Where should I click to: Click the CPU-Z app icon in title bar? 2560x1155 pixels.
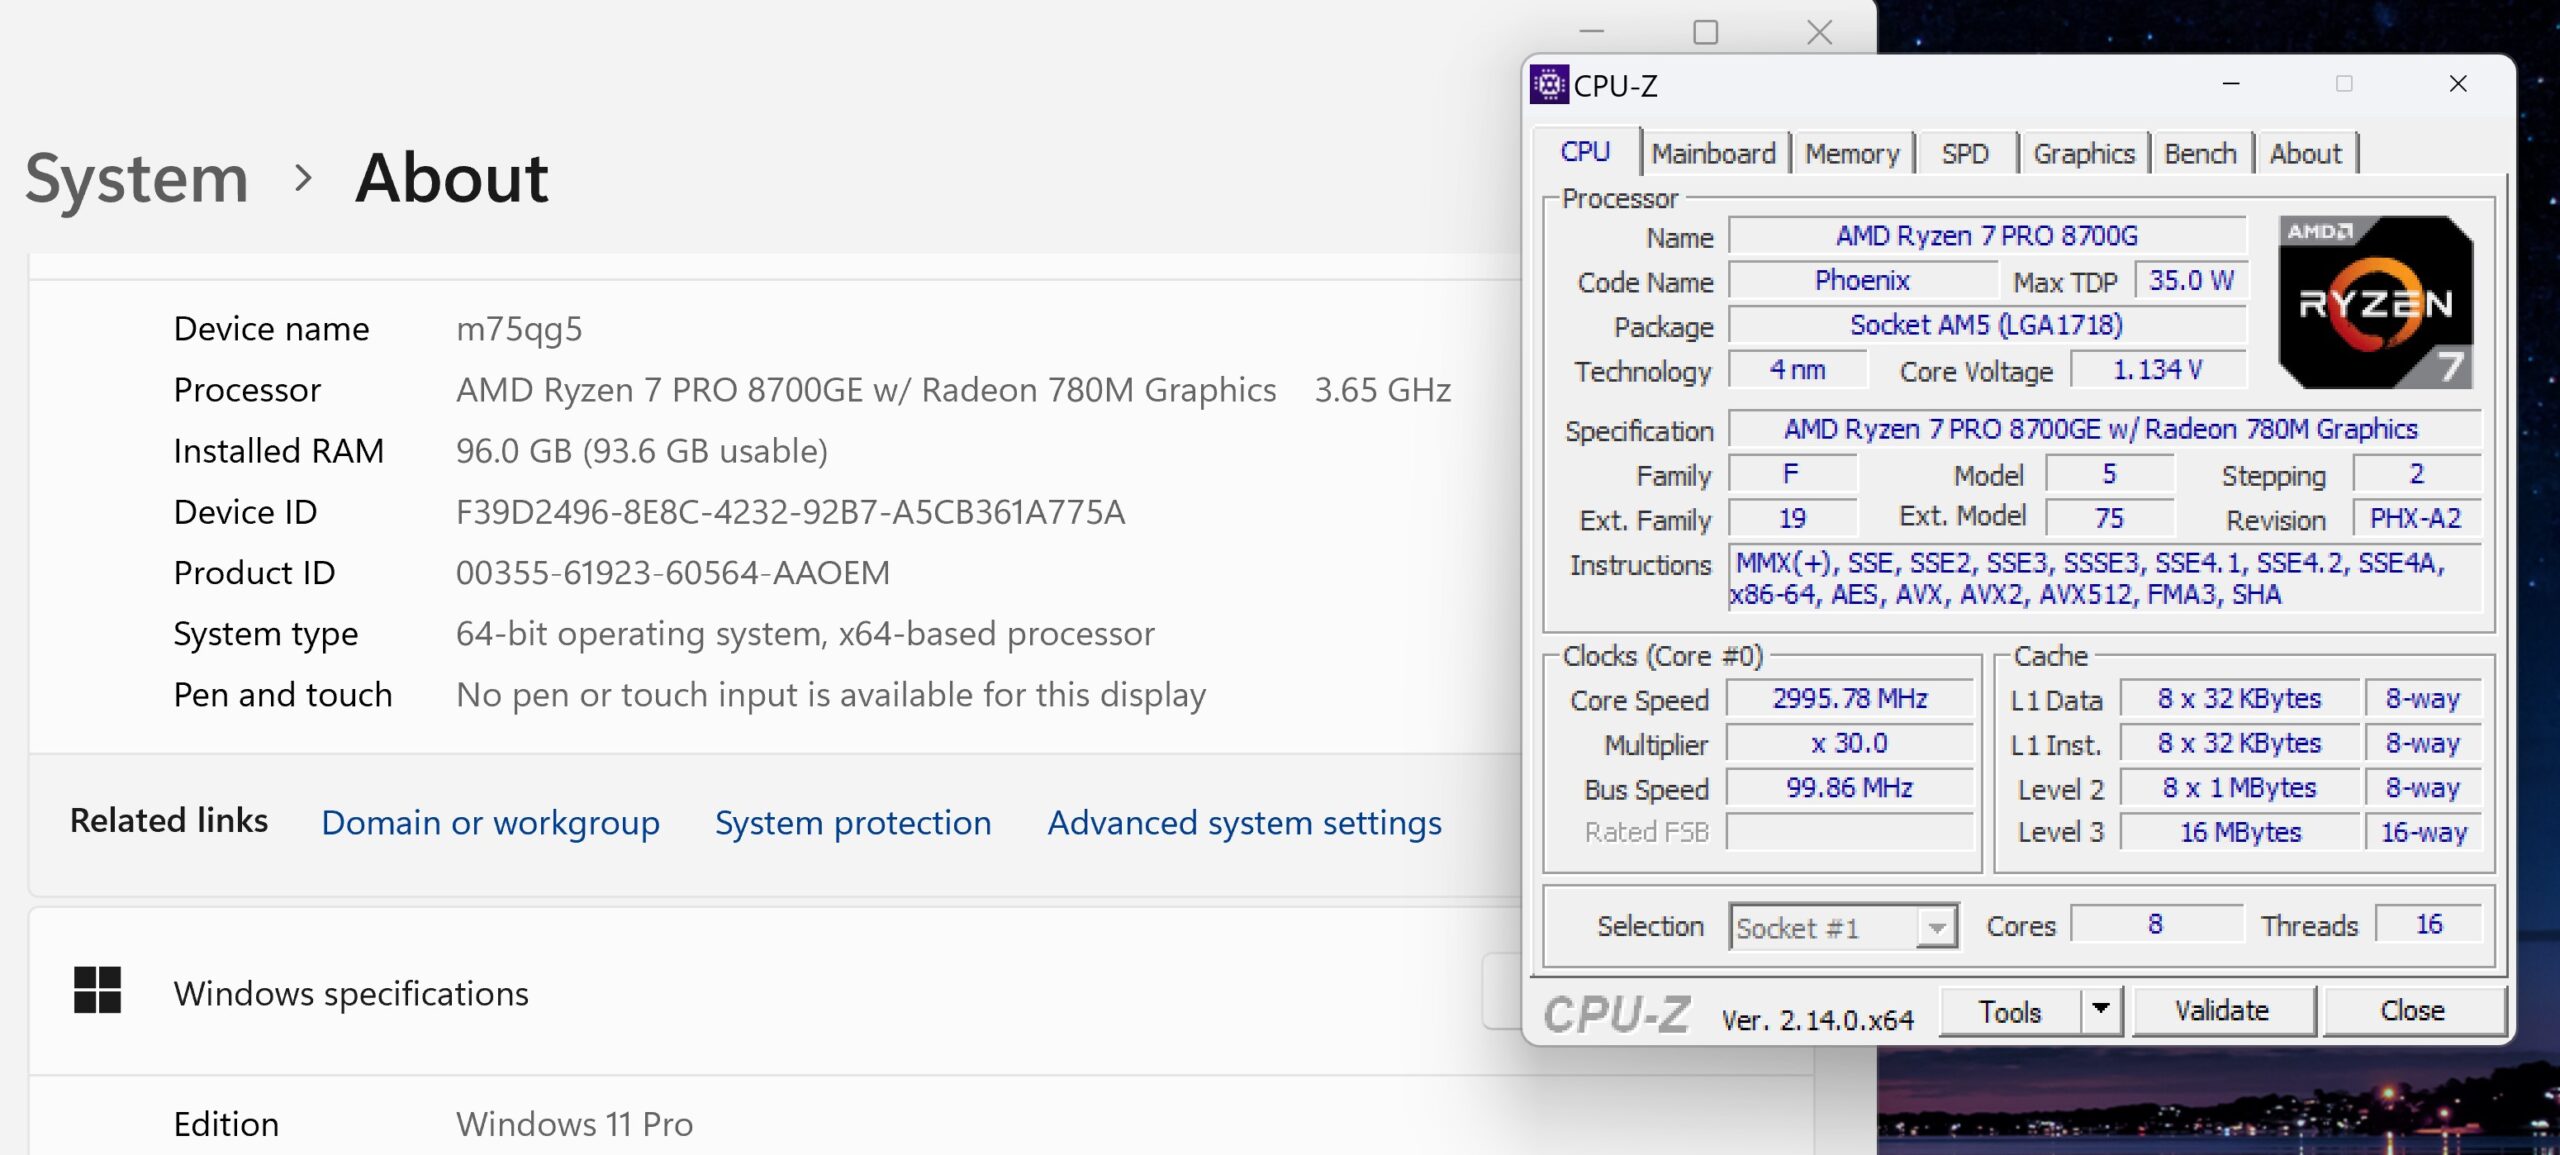pos(1549,85)
